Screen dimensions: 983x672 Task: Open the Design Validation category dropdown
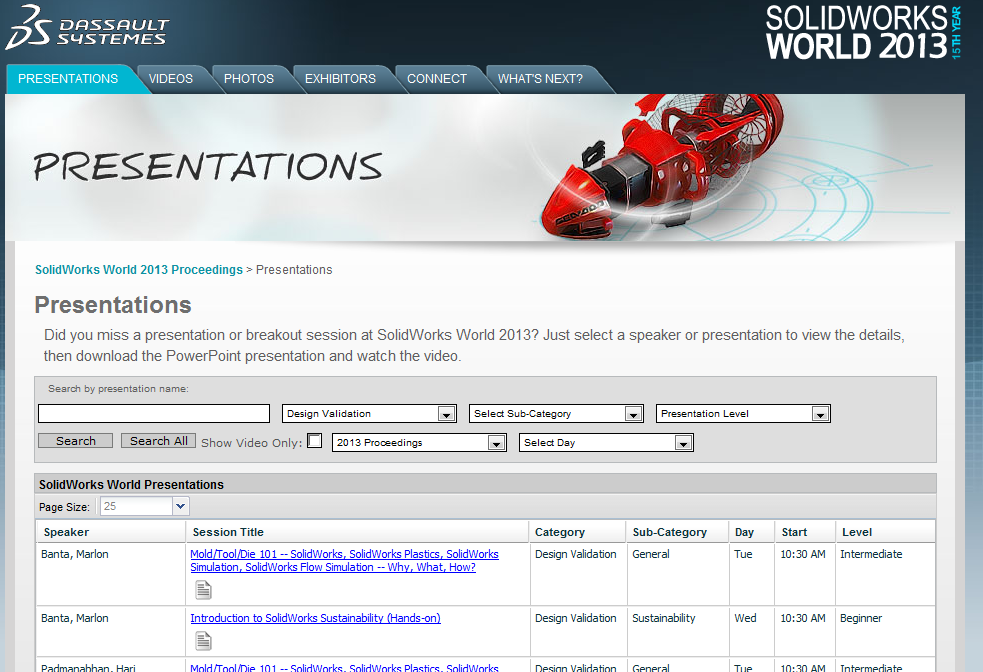(x=369, y=414)
